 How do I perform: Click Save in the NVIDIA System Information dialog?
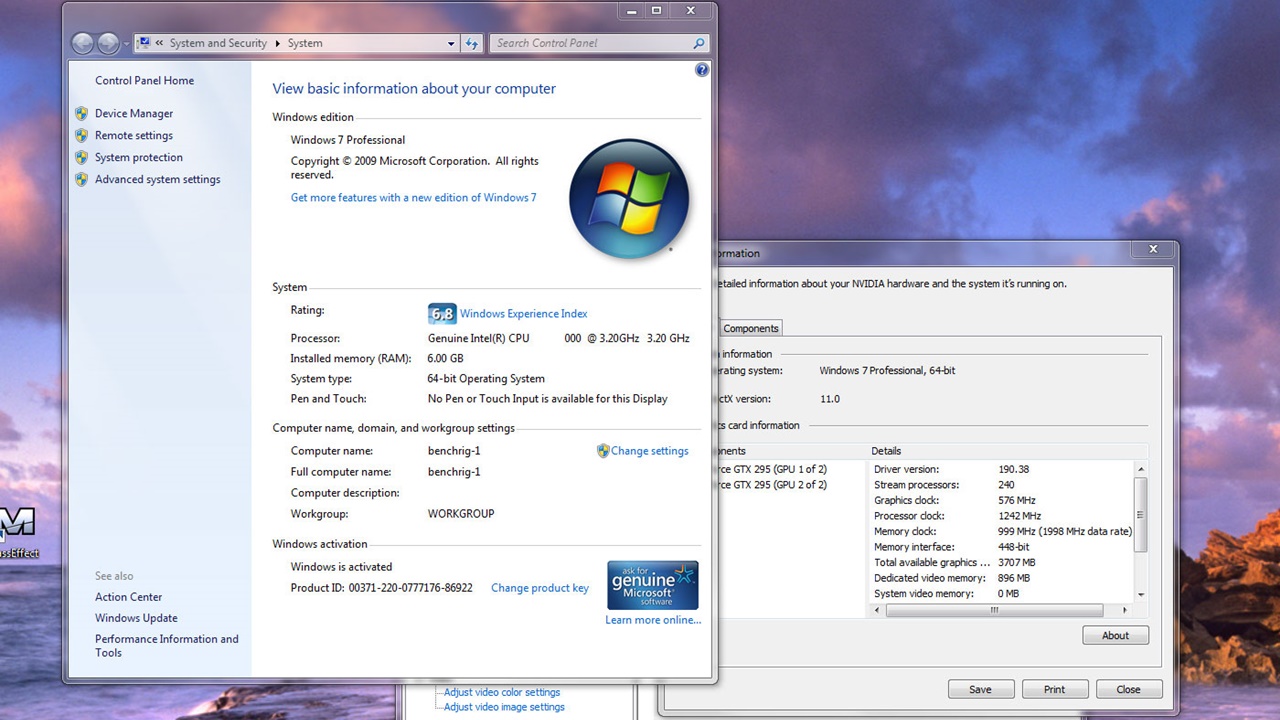980,689
